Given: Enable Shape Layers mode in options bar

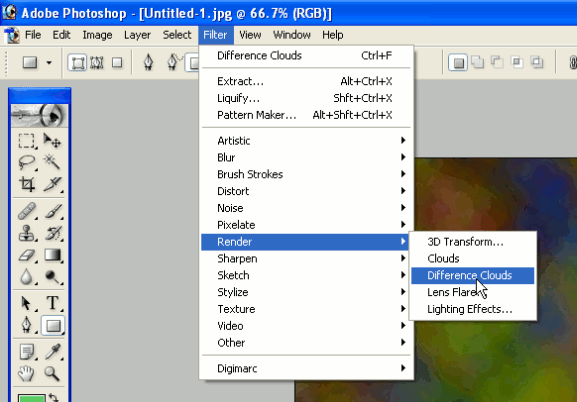Looking at the screenshot, I should [x=77, y=63].
